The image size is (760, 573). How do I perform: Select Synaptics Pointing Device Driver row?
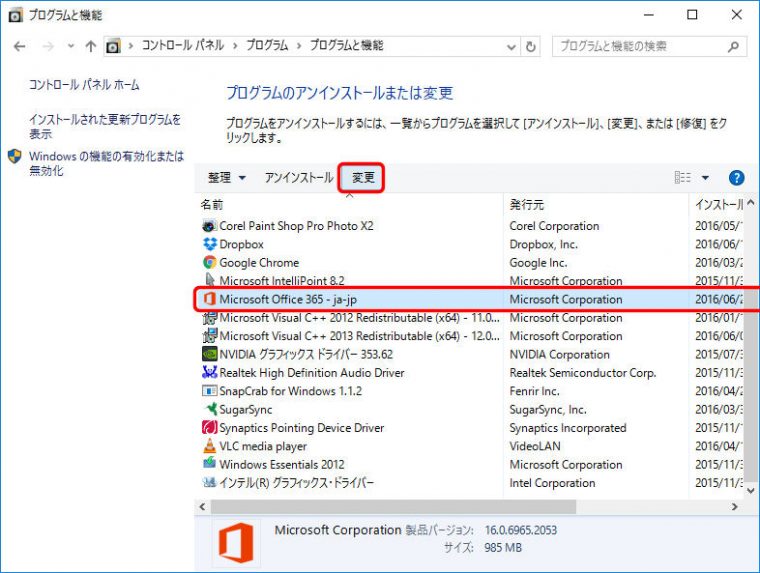click(469, 428)
